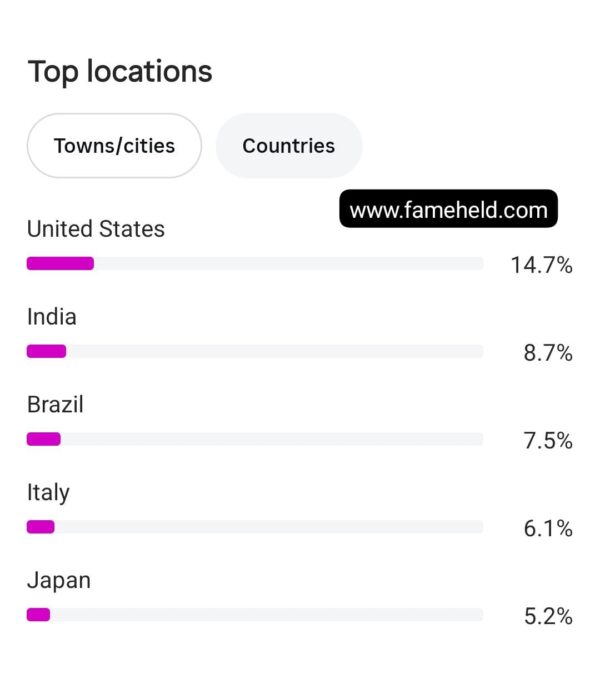Click the India magenta bar
The image size is (600, 688).
(47, 351)
